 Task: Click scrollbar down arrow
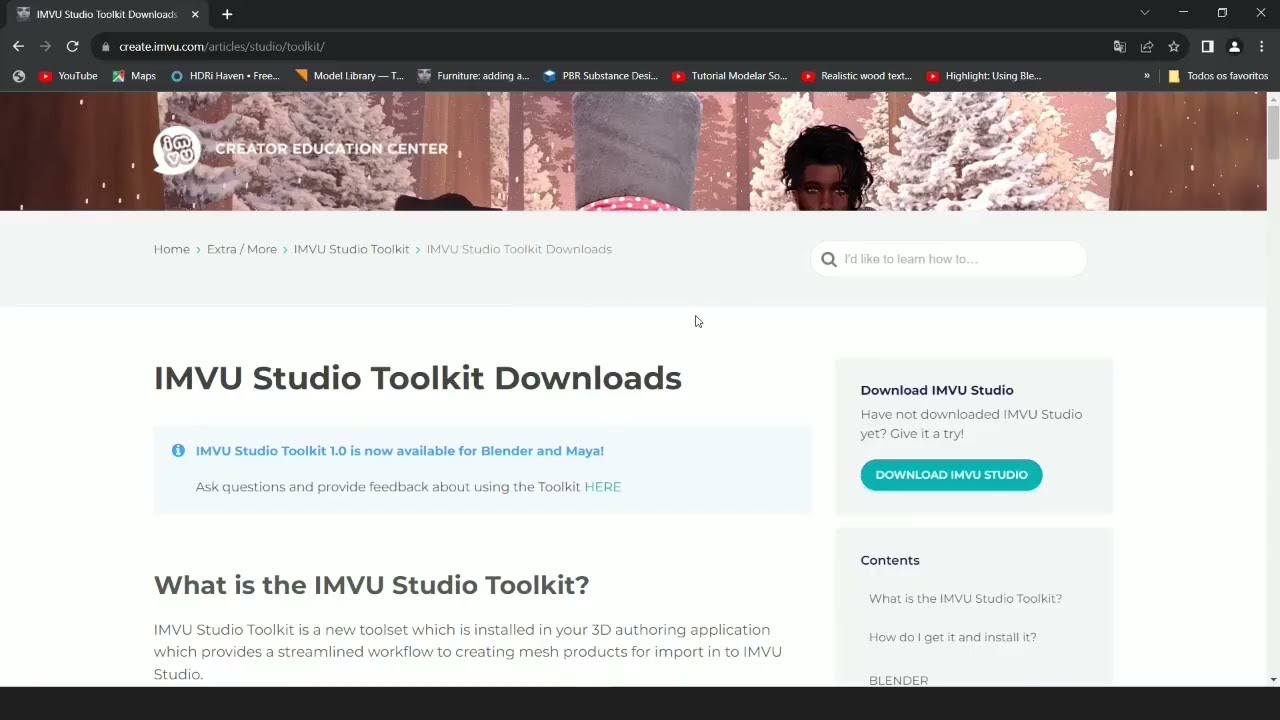click(1273, 680)
